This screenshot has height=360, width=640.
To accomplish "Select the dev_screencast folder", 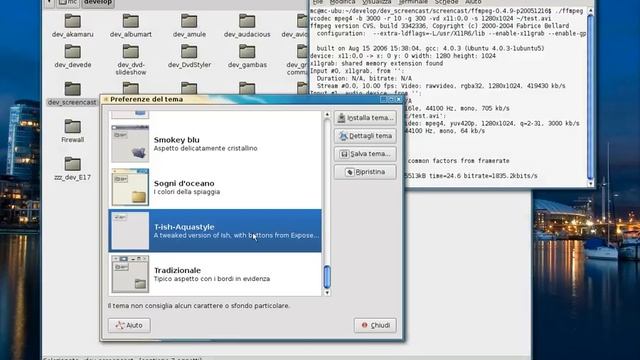I will pos(72,94).
